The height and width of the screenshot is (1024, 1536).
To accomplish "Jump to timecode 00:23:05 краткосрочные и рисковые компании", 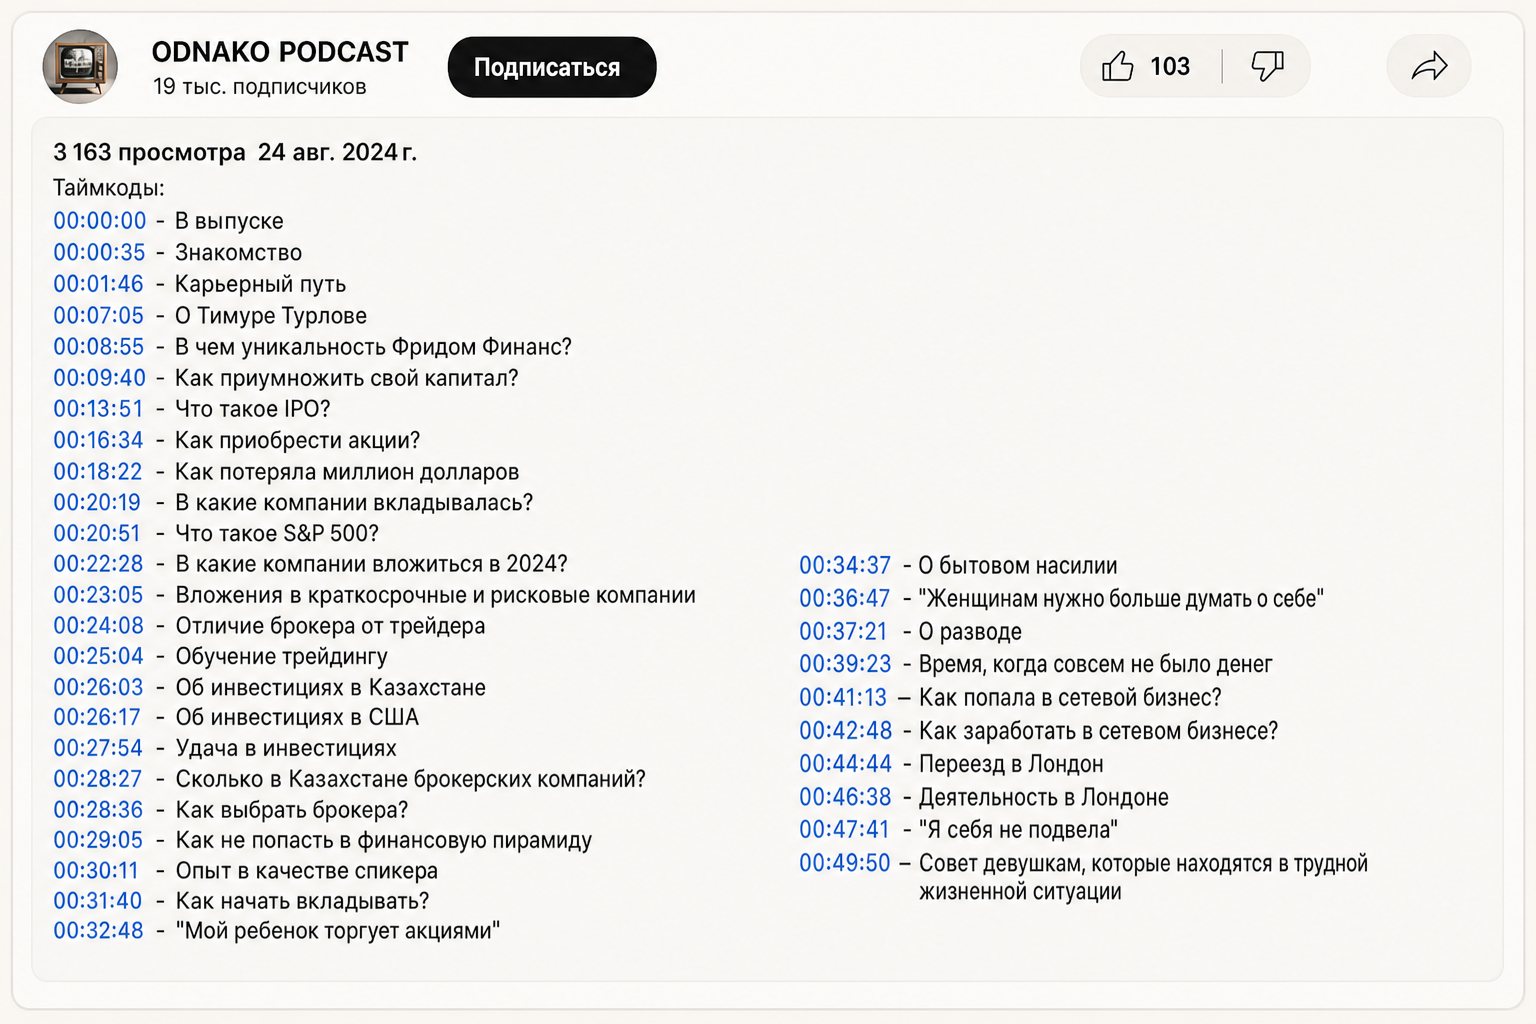I will (99, 595).
